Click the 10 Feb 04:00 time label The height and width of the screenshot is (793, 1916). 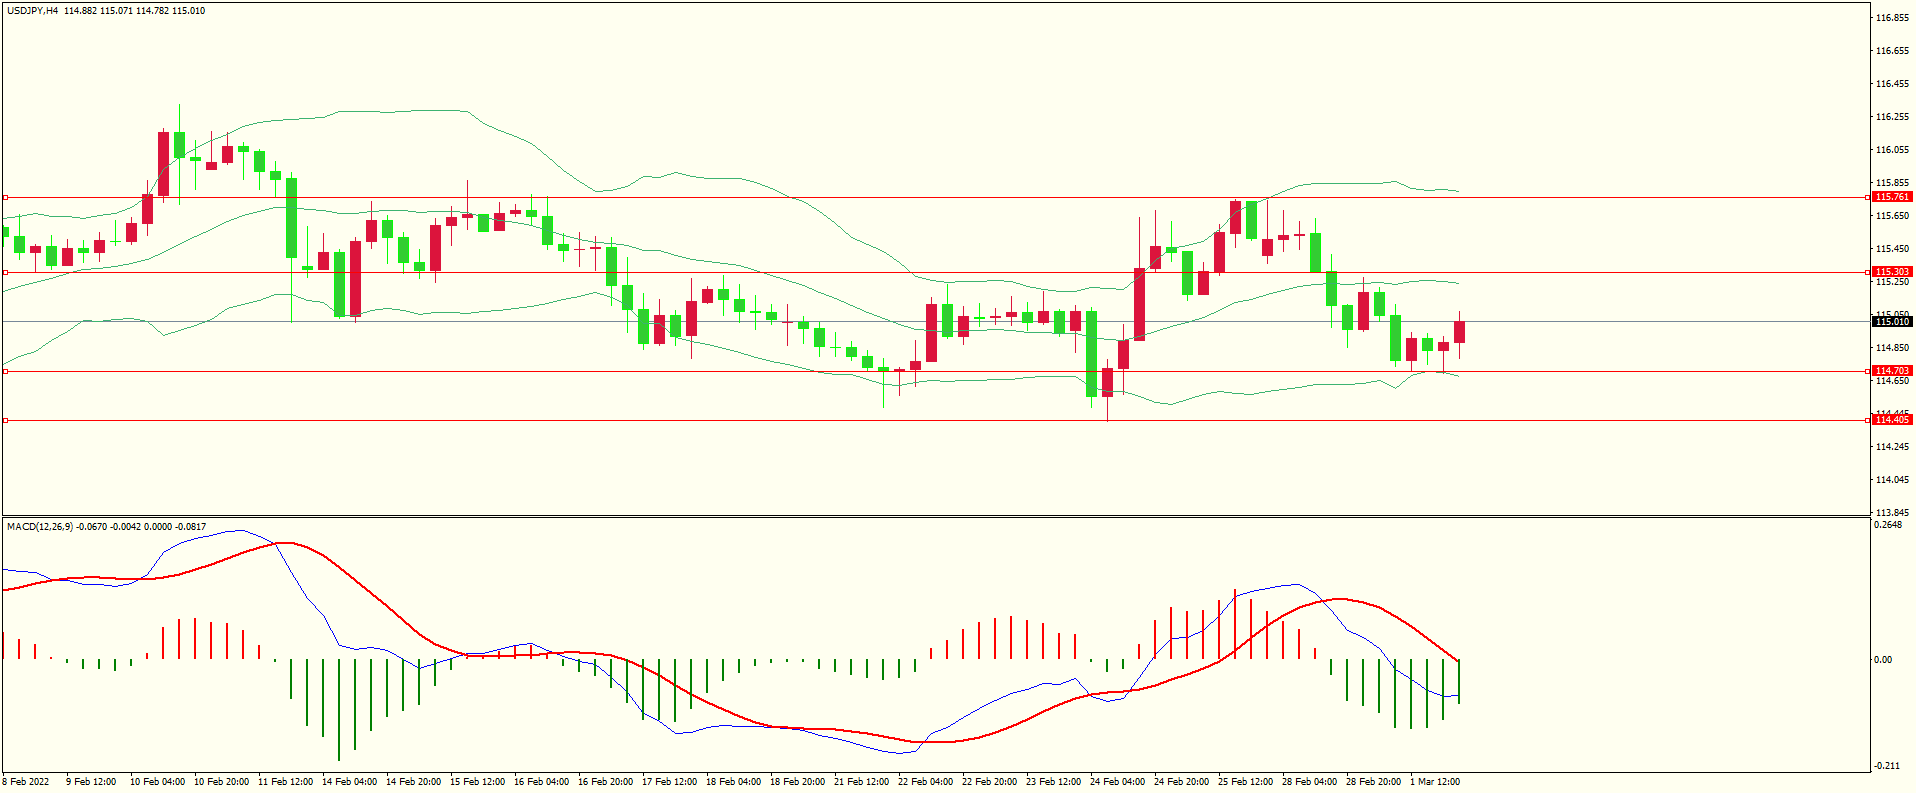click(157, 782)
